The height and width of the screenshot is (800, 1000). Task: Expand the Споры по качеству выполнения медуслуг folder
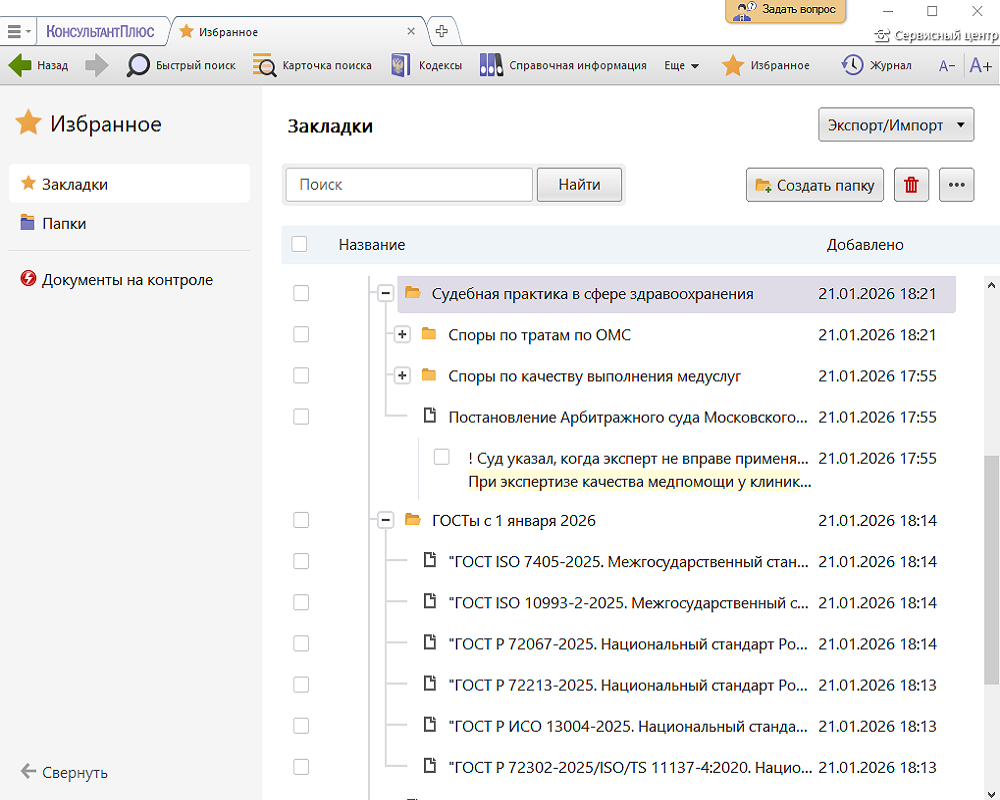coord(402,376)
